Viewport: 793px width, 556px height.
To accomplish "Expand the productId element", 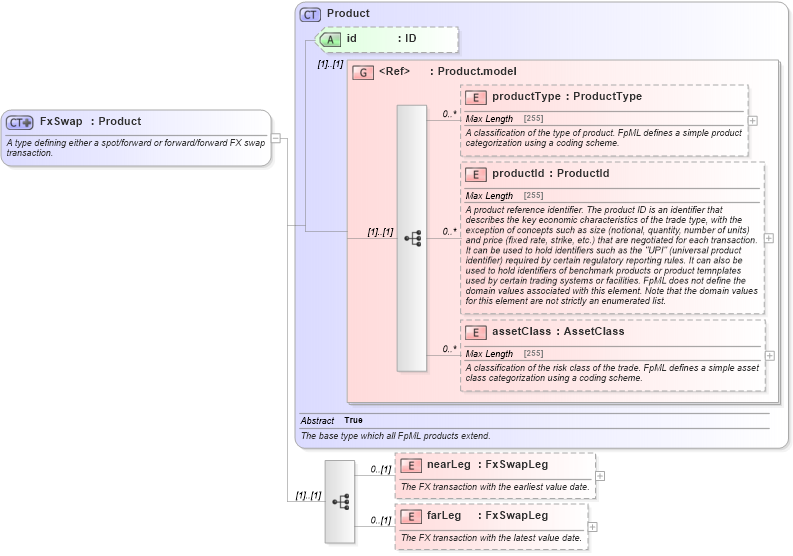I will point(769,238).
